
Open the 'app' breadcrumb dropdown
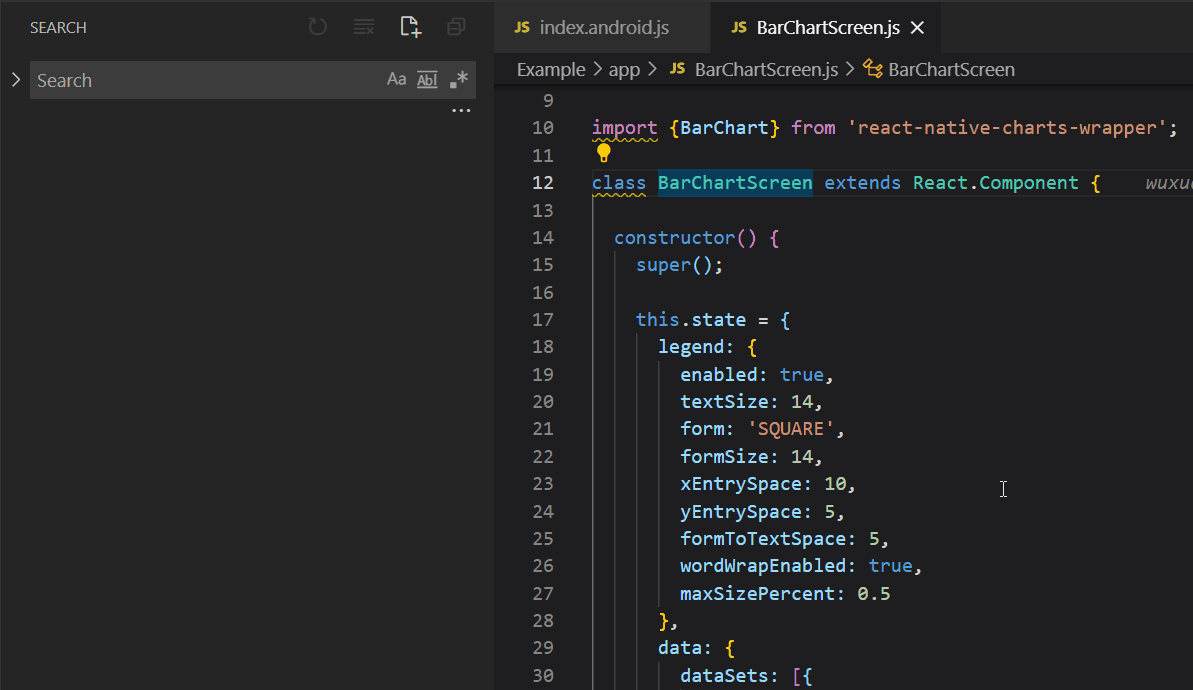624,69
